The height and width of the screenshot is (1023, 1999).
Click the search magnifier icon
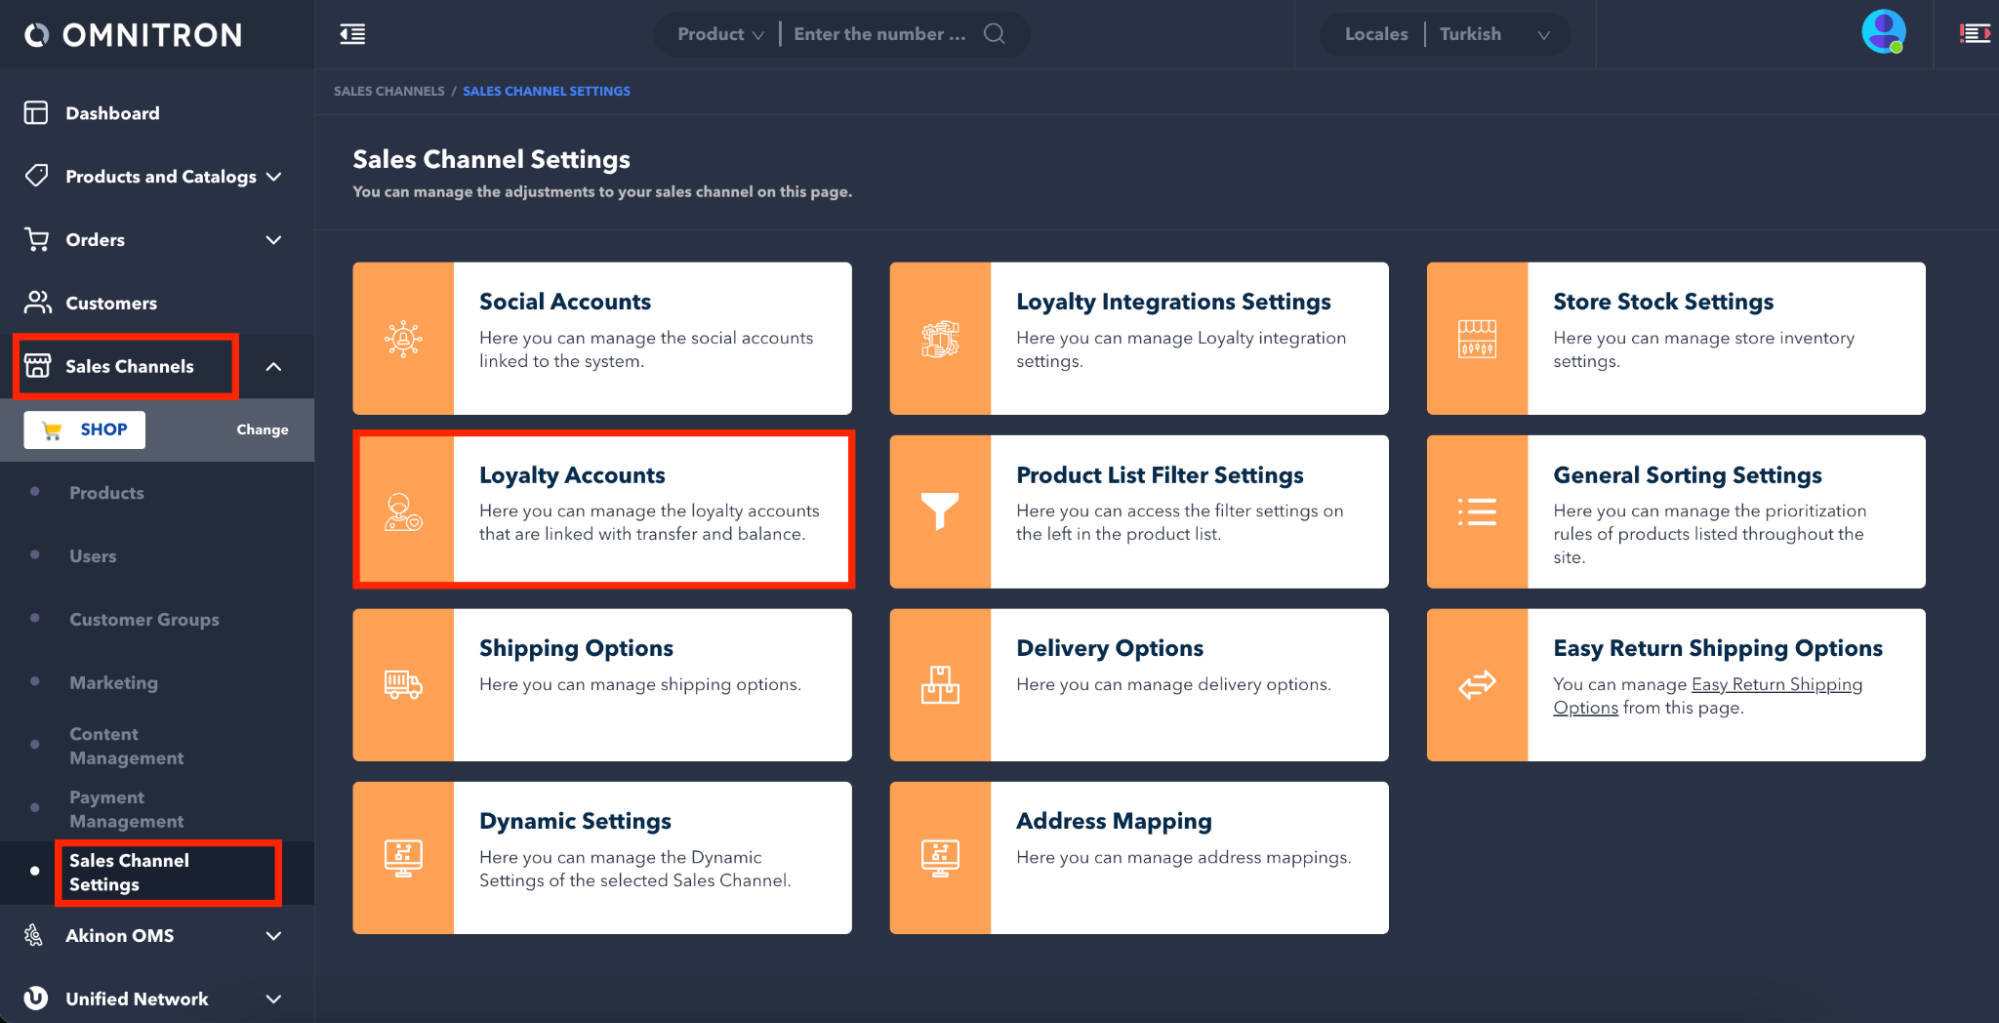tap(993, 34)
